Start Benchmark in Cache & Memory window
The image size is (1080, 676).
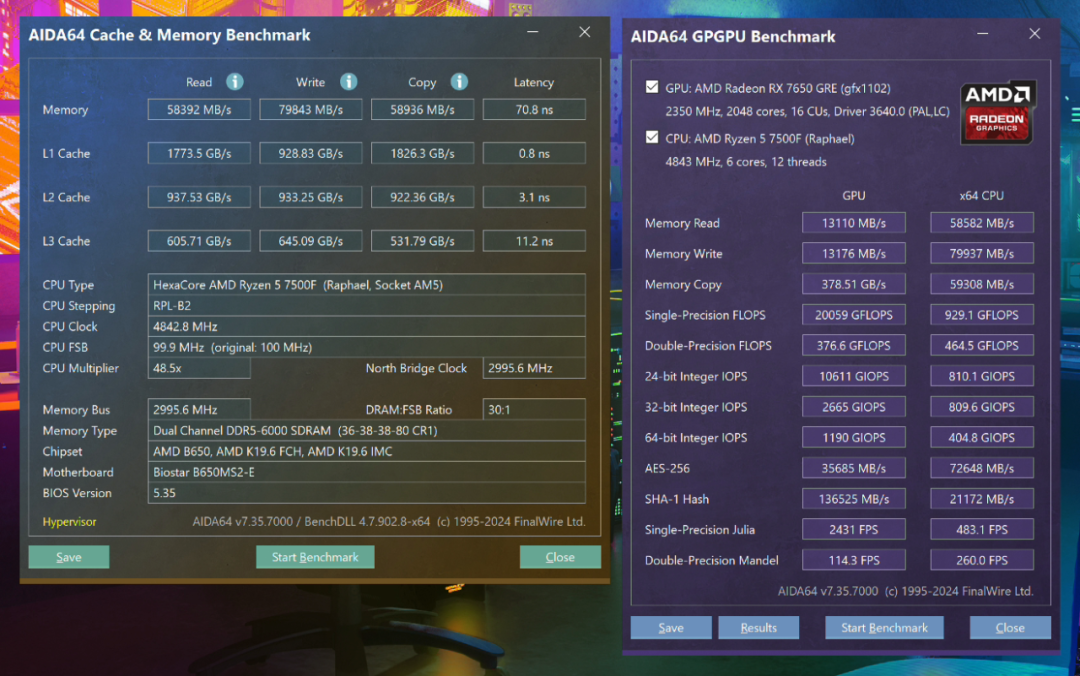coord(315,557)
